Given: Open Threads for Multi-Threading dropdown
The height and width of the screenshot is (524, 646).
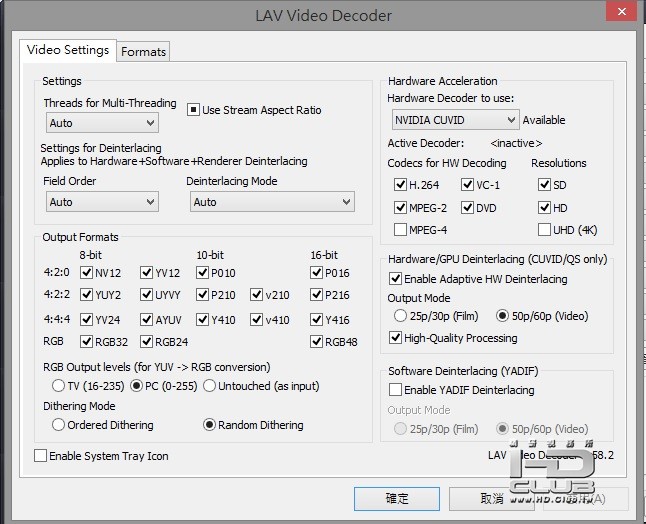Looking at the screenshot, I should (102, 123).
